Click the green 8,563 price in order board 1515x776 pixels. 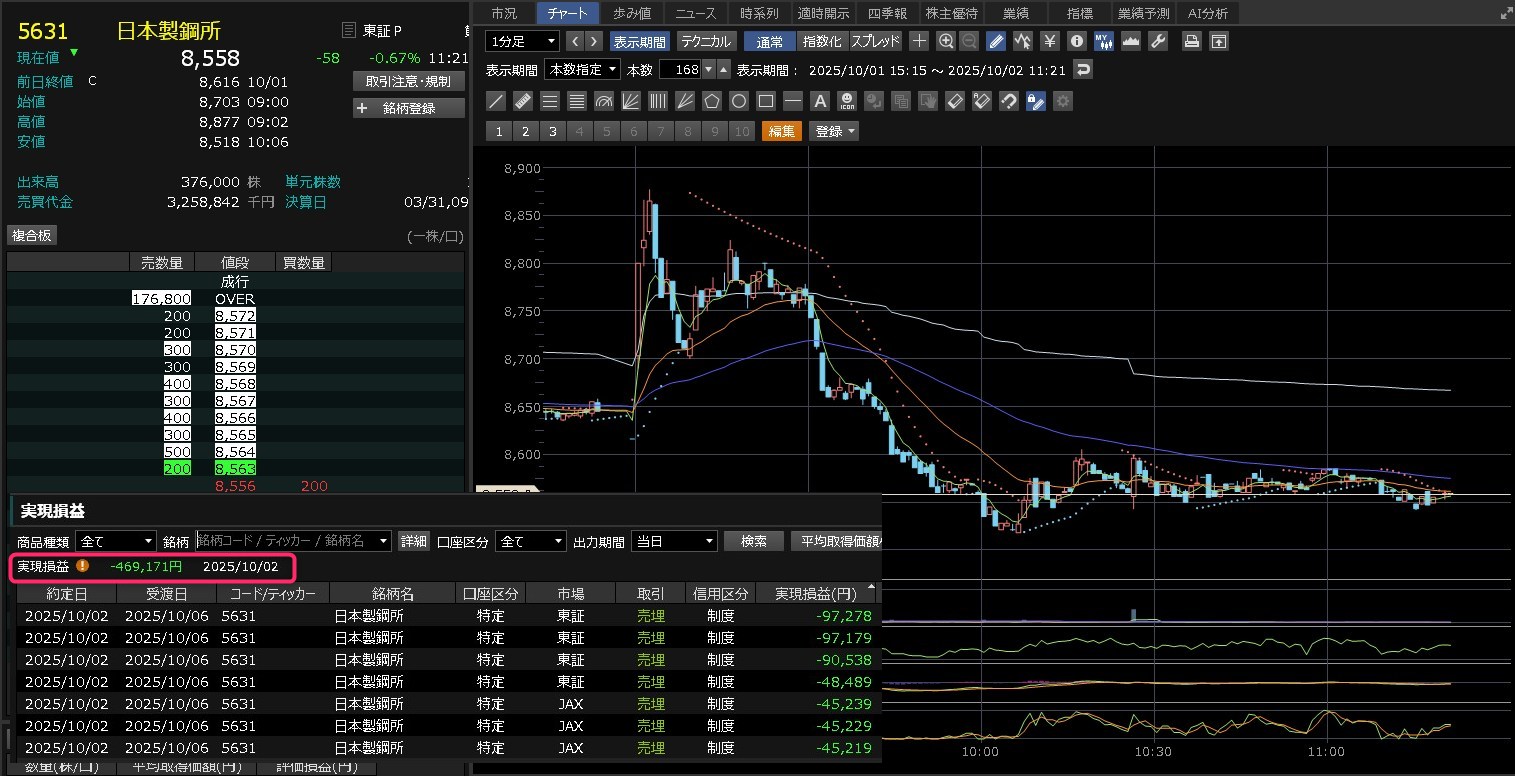(x=235, y=468)
